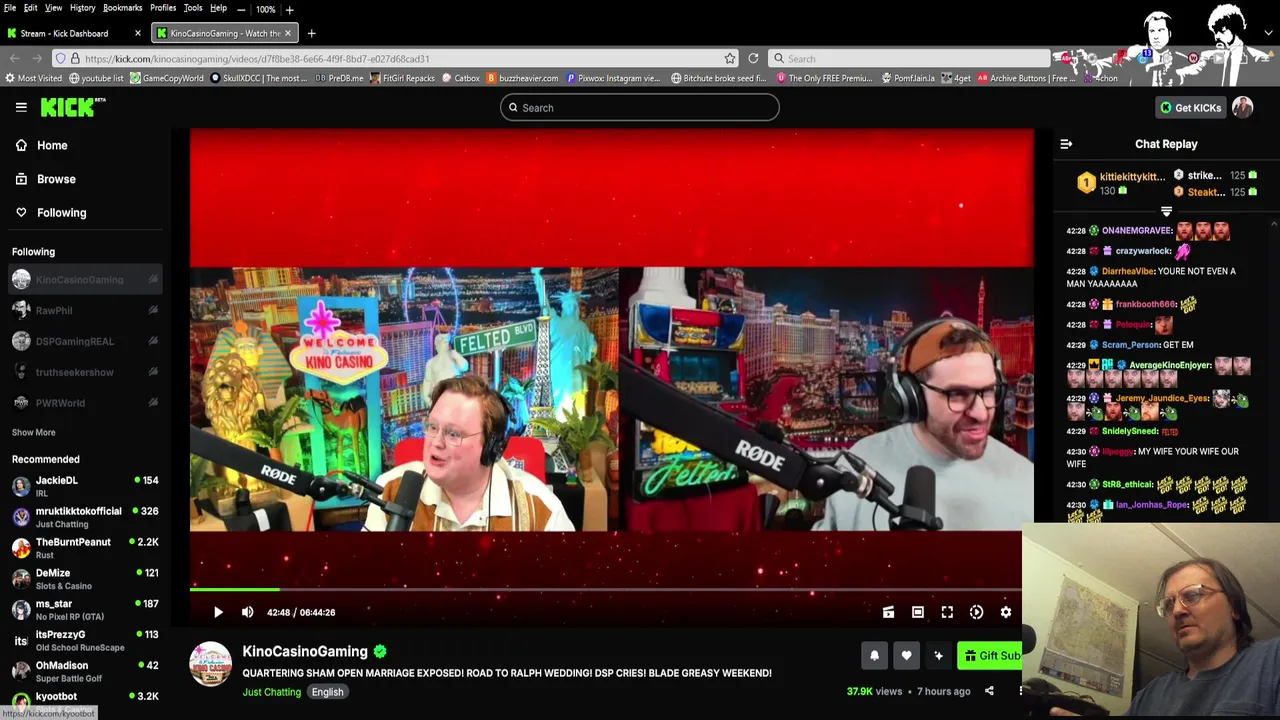Screen dimensions: 1280x720
Task: Open the youtube list bookmark
Action: [96, 78]
